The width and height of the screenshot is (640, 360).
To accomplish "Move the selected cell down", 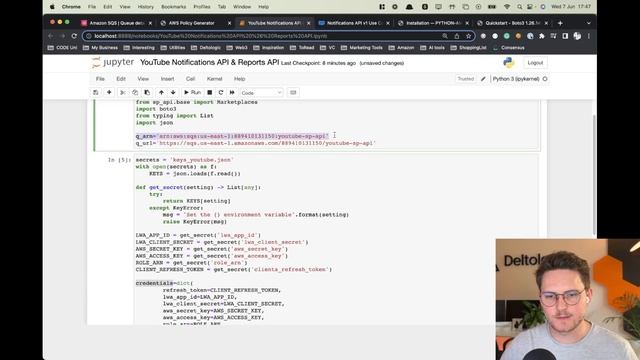I will point(173,93).
